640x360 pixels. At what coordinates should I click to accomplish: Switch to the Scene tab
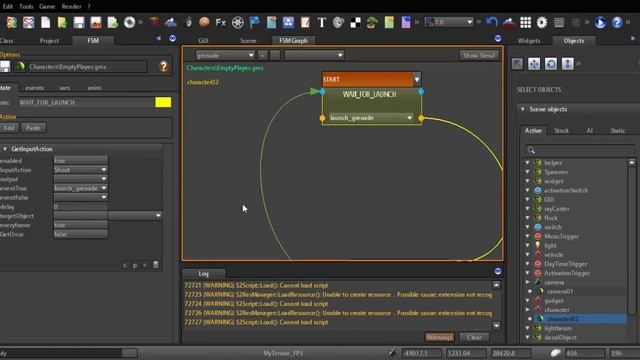click(x=248, y=40)
